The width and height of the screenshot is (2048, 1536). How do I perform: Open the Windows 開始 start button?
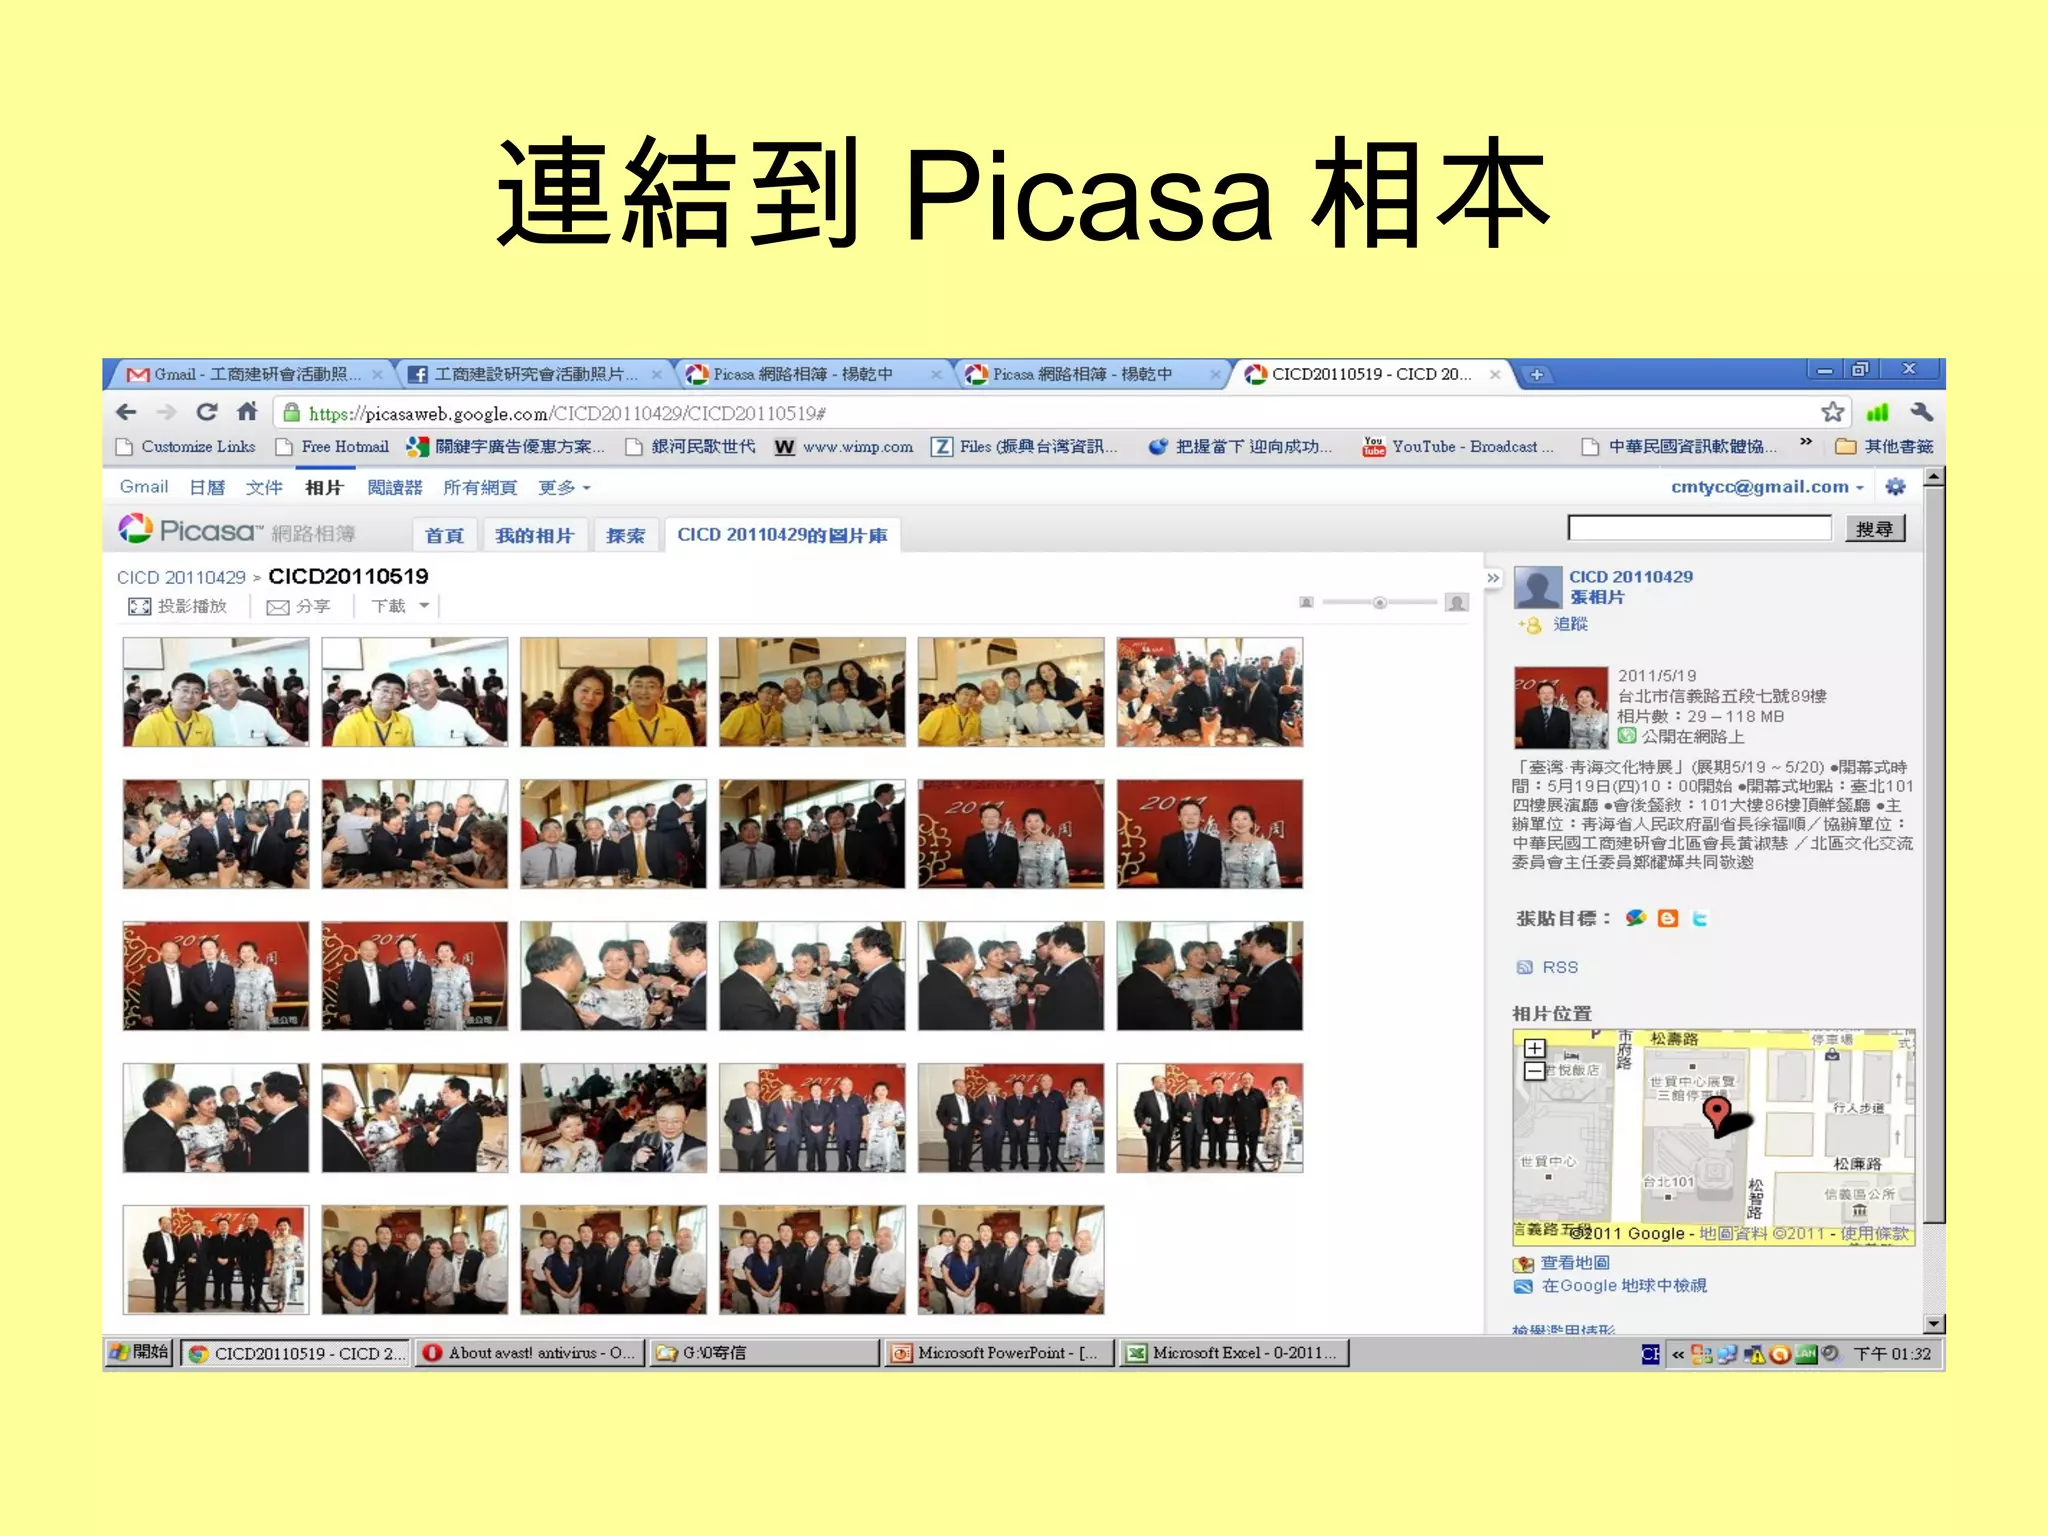pos(139,1352)
